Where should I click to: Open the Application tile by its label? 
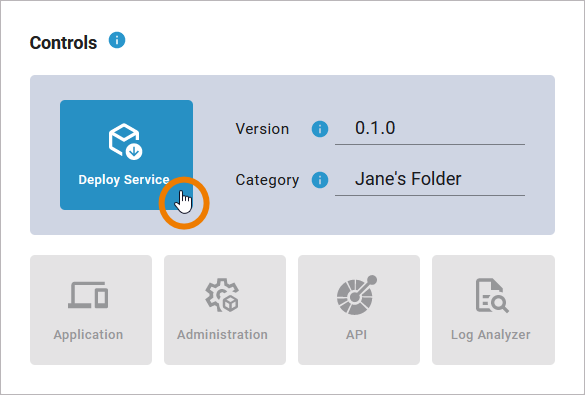coord(88,335)
